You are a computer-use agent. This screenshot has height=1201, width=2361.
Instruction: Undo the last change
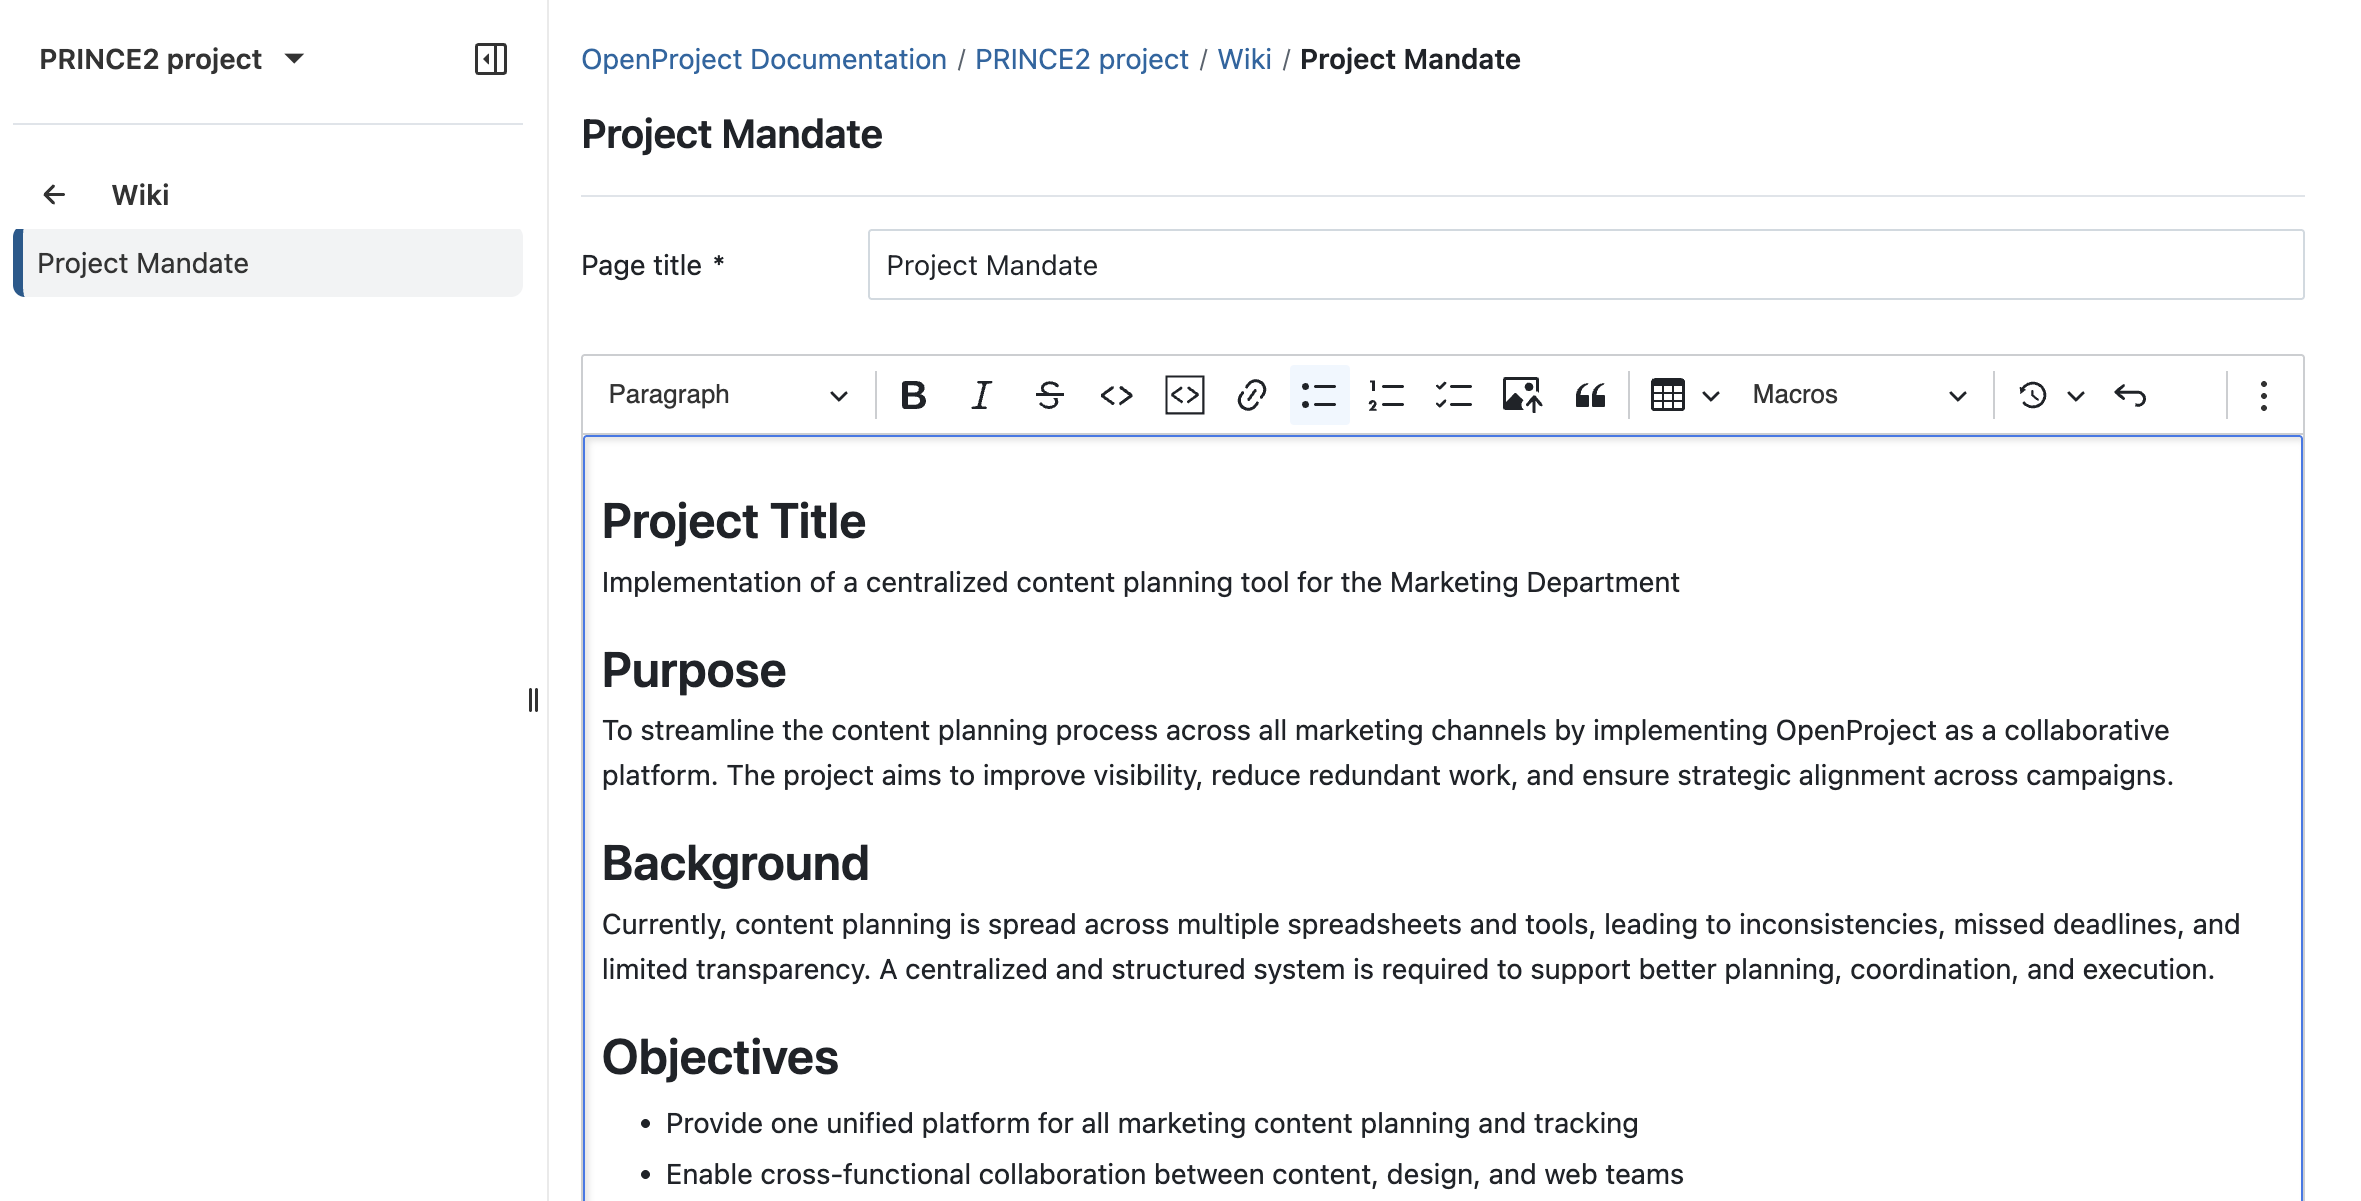[x=2133, y=394]
